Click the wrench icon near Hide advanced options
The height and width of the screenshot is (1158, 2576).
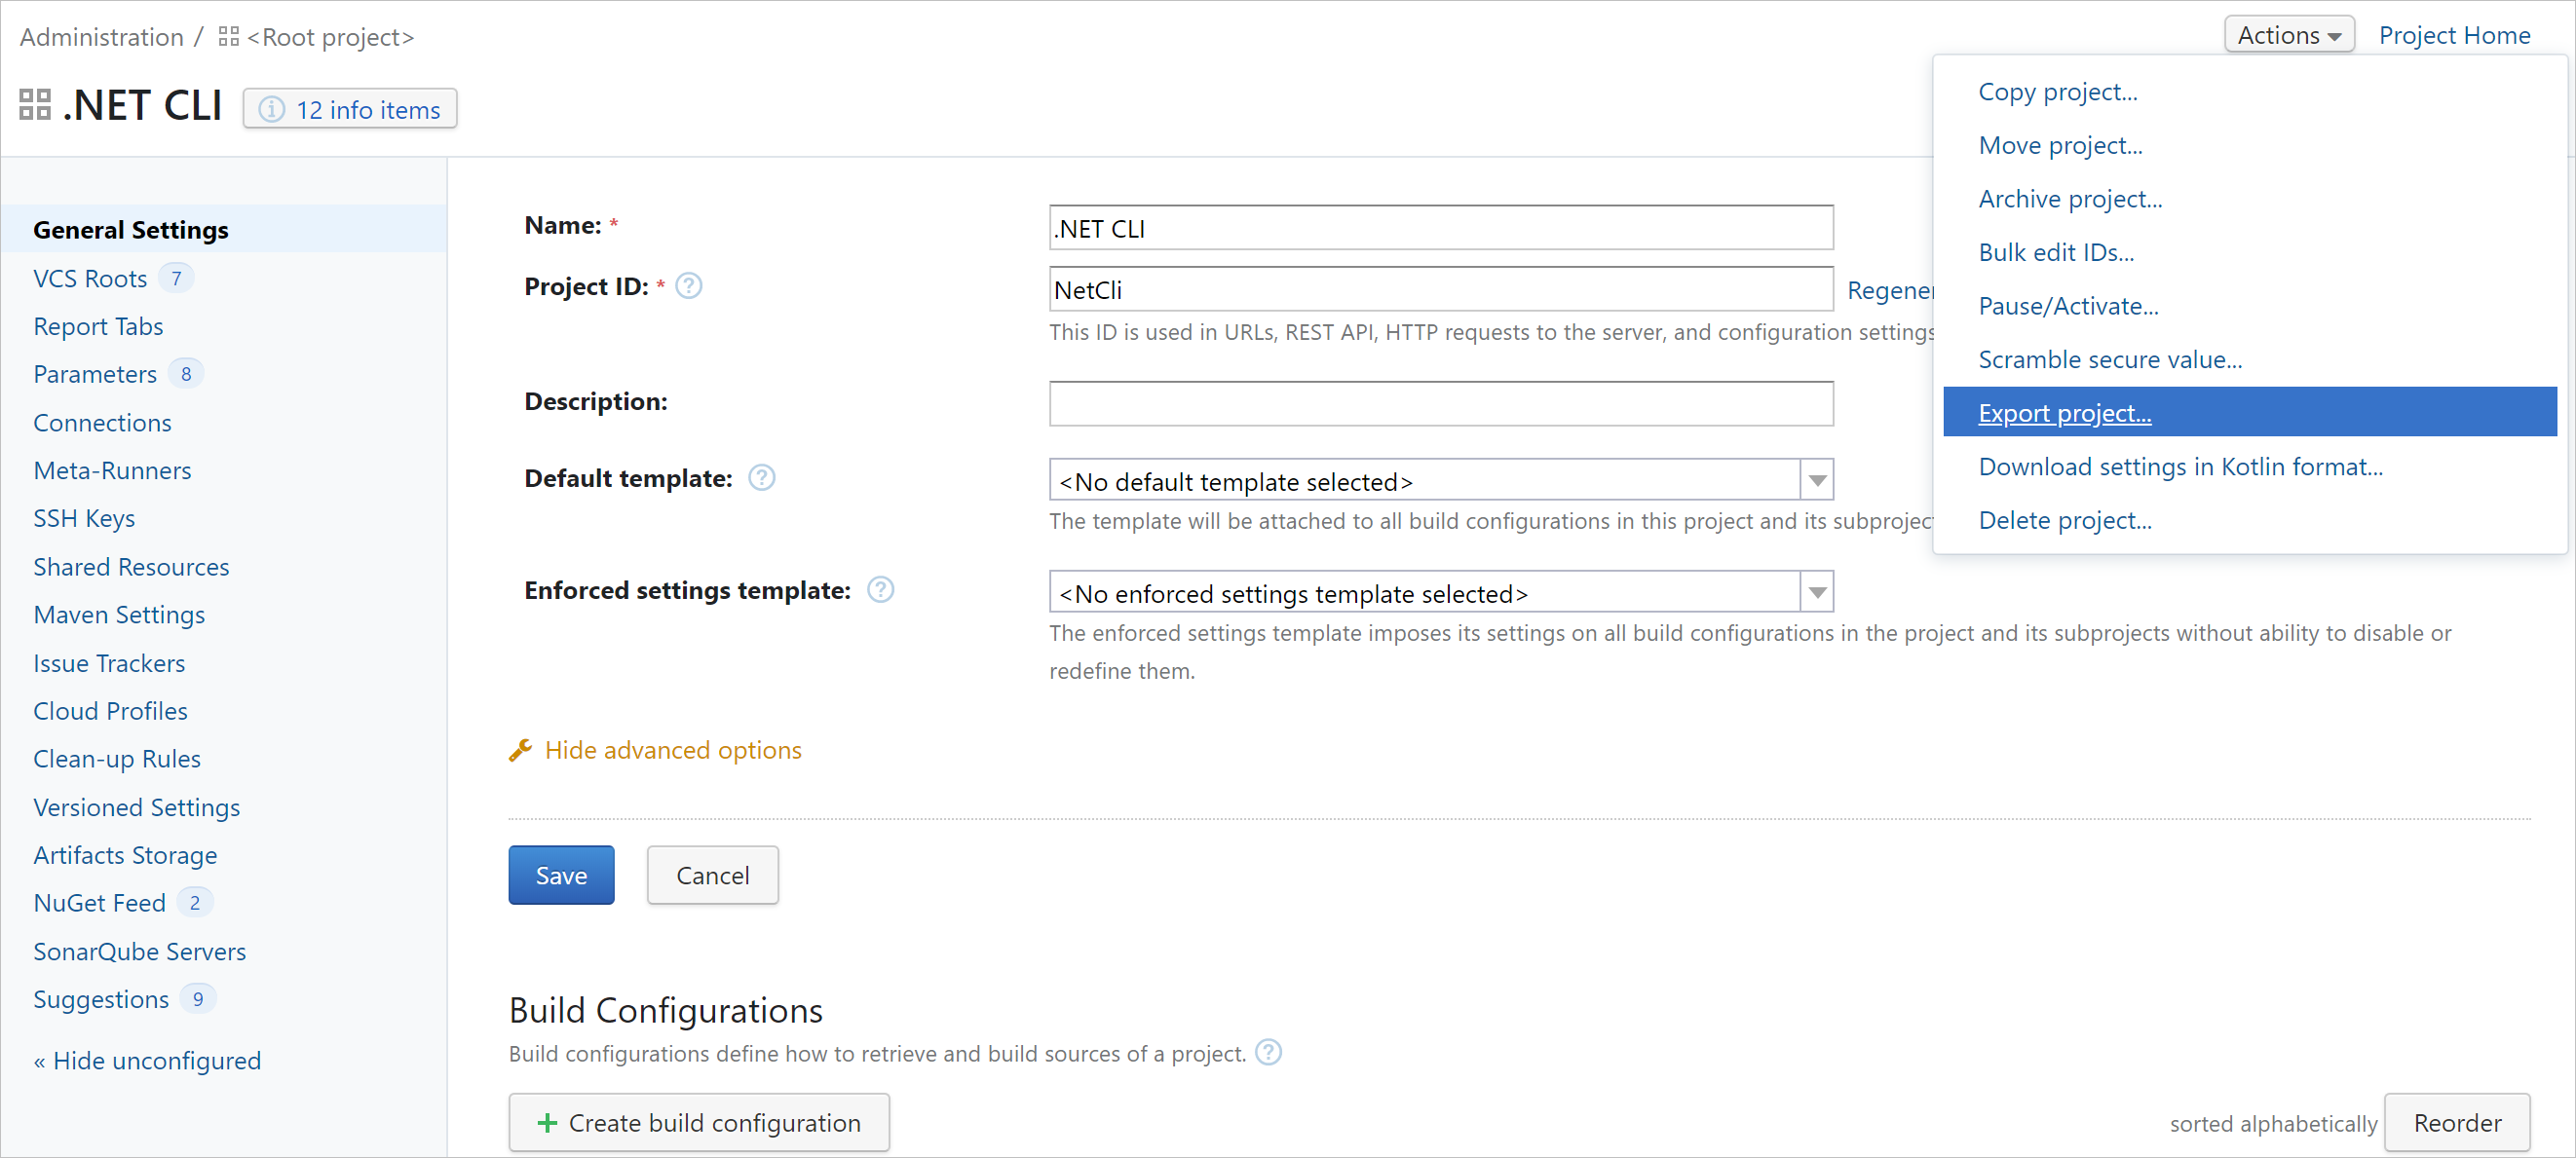(x=521, y=749)
